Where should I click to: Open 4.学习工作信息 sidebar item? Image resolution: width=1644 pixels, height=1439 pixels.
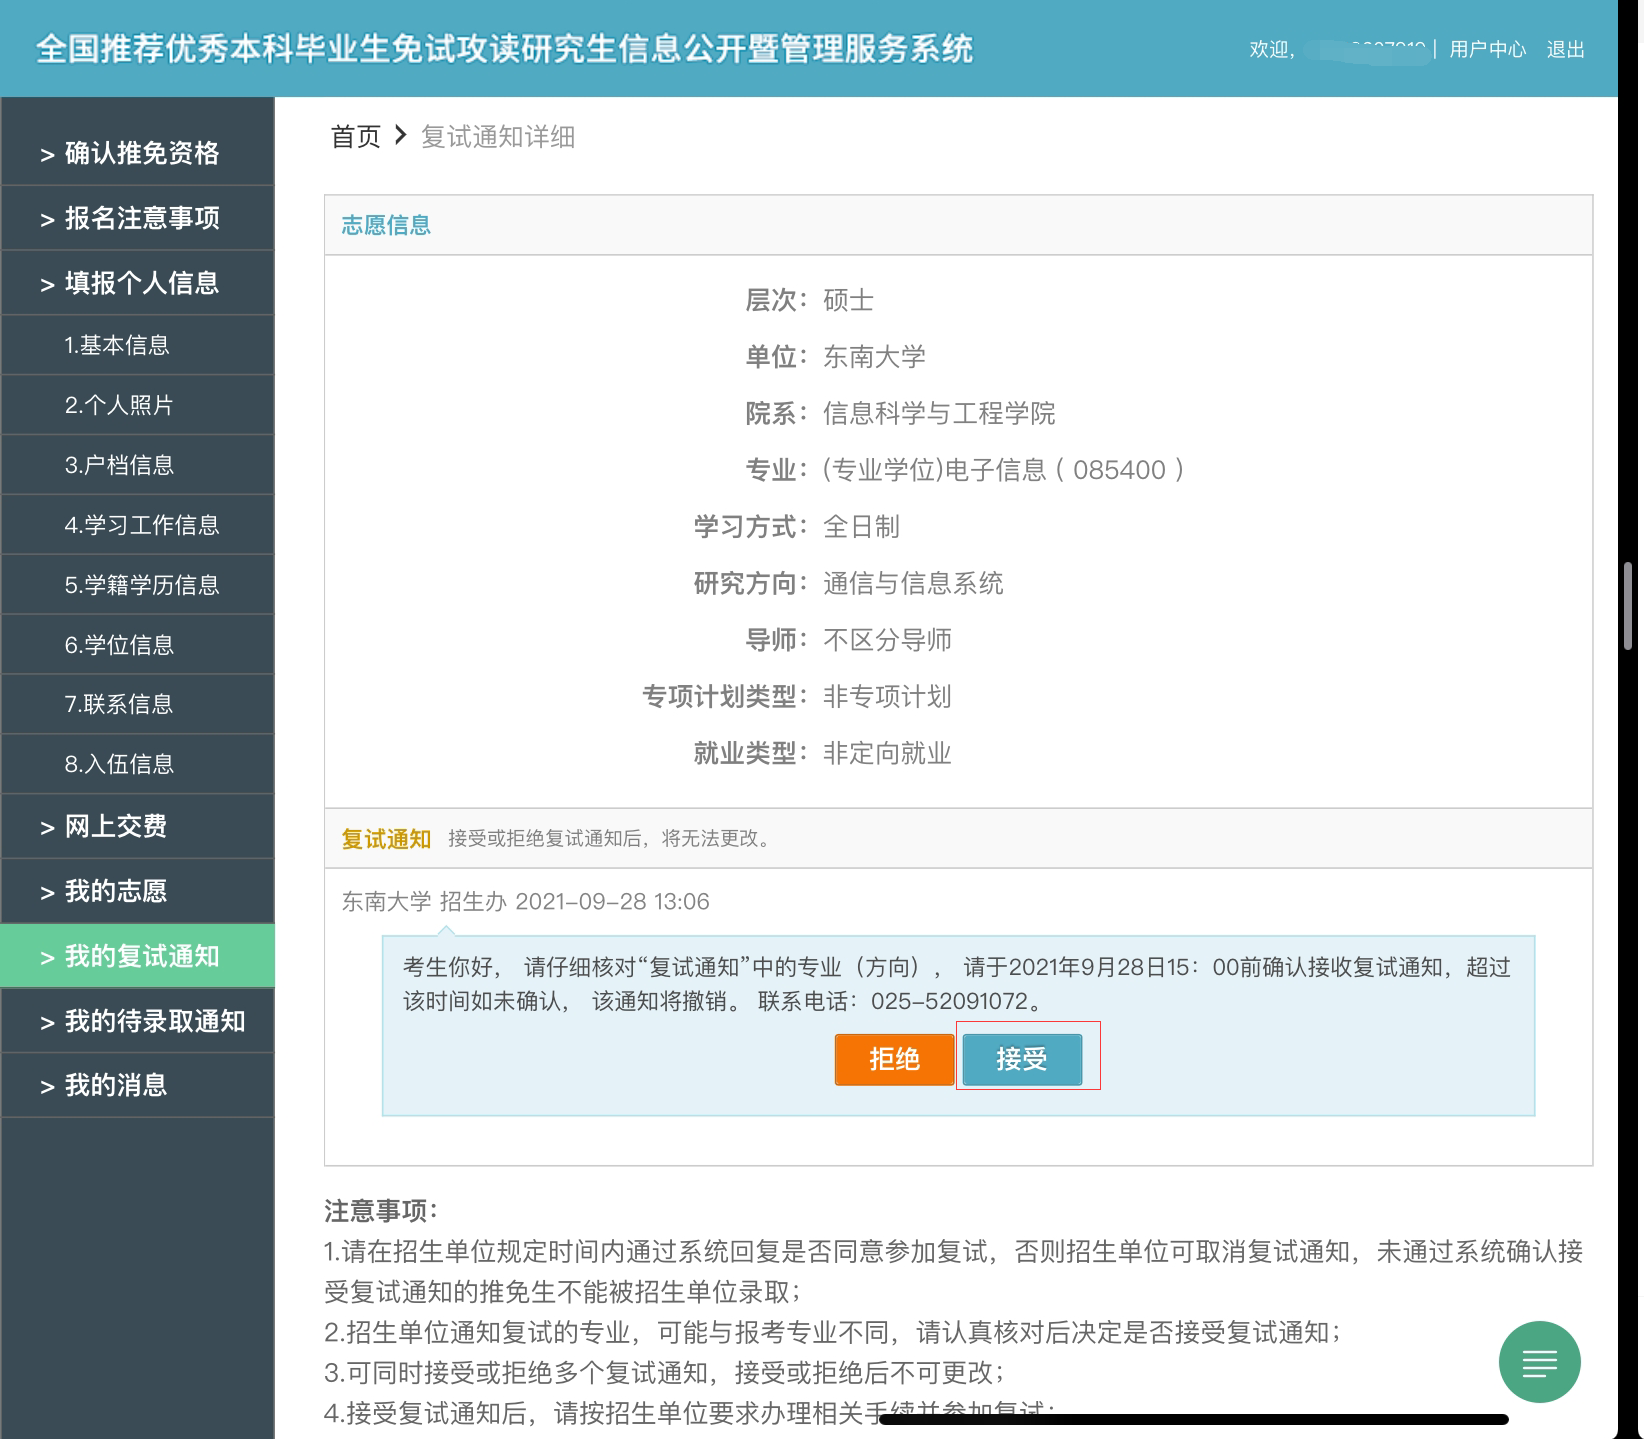[x=141, y=525]
